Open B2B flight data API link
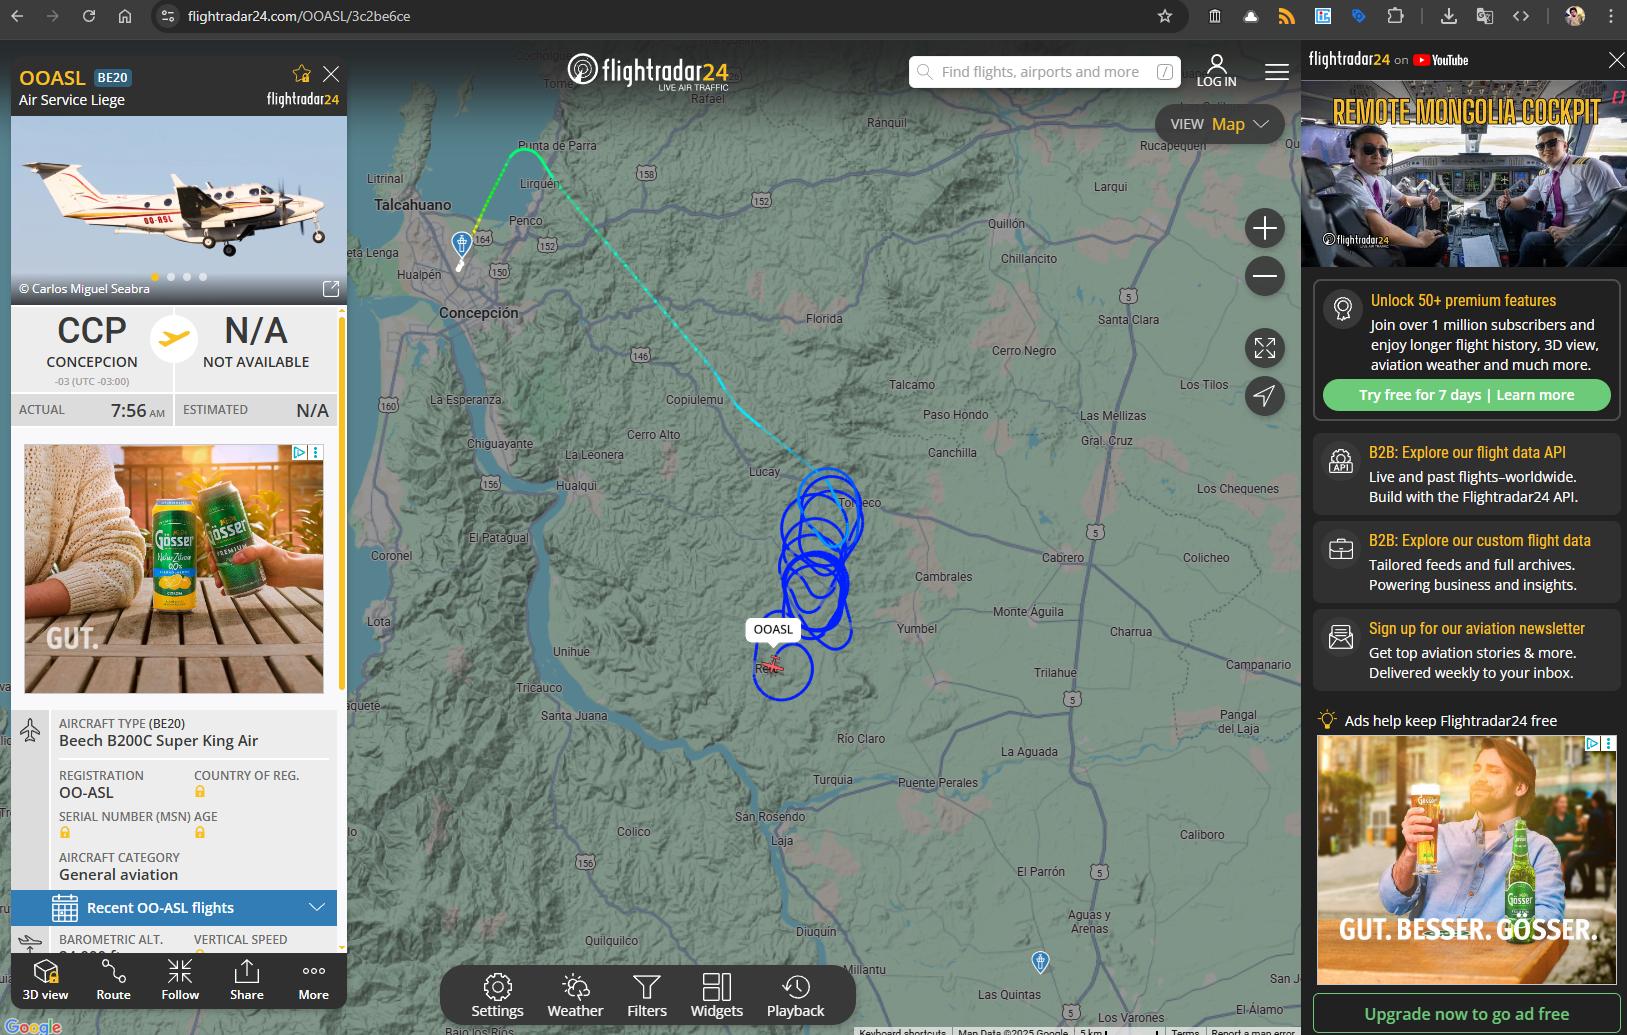The image size is (1627, 1035). coord(1466,474)
